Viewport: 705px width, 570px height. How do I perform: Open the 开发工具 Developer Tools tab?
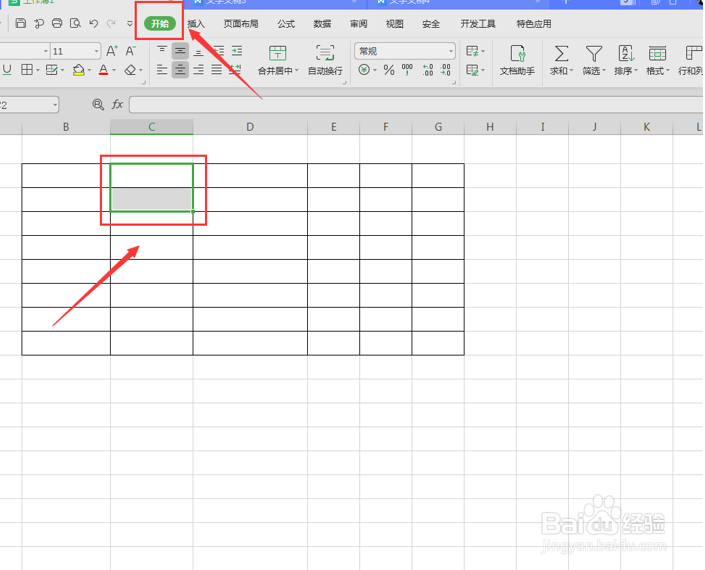pyautogui.click(x=478, y=24)
